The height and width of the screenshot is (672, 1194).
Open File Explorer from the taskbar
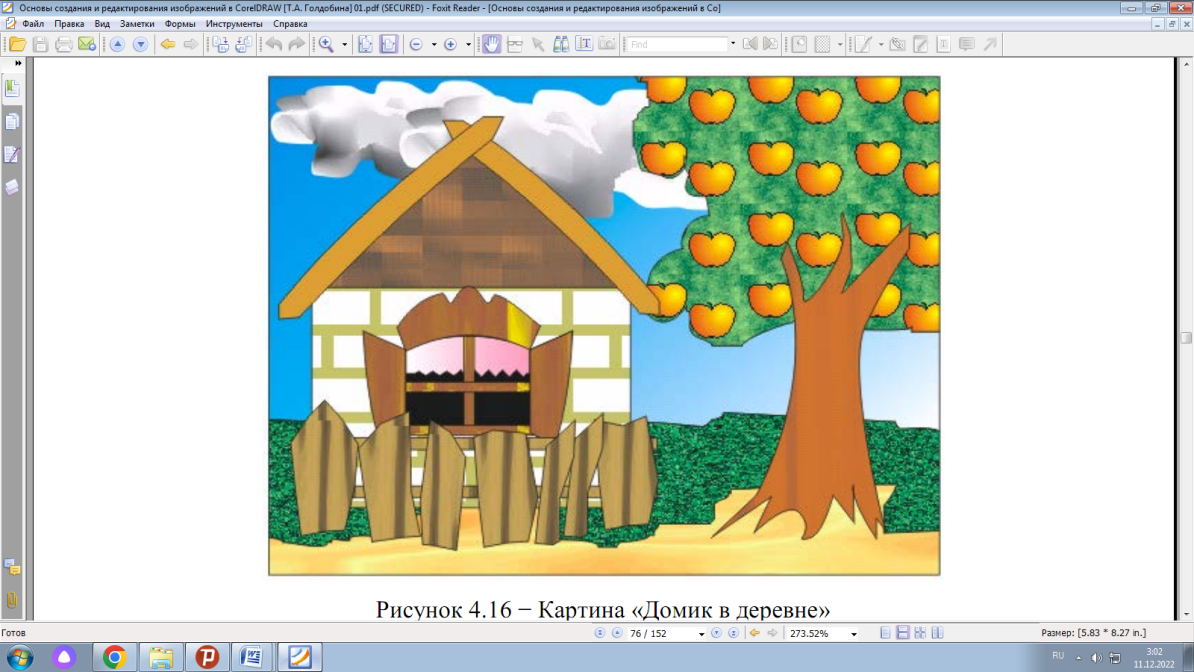(x=161, y=657)
